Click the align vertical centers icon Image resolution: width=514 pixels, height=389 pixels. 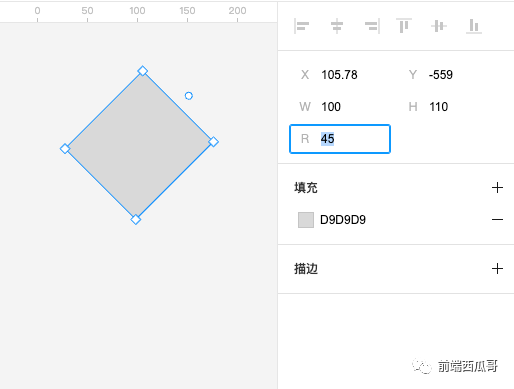coord(439,26)
